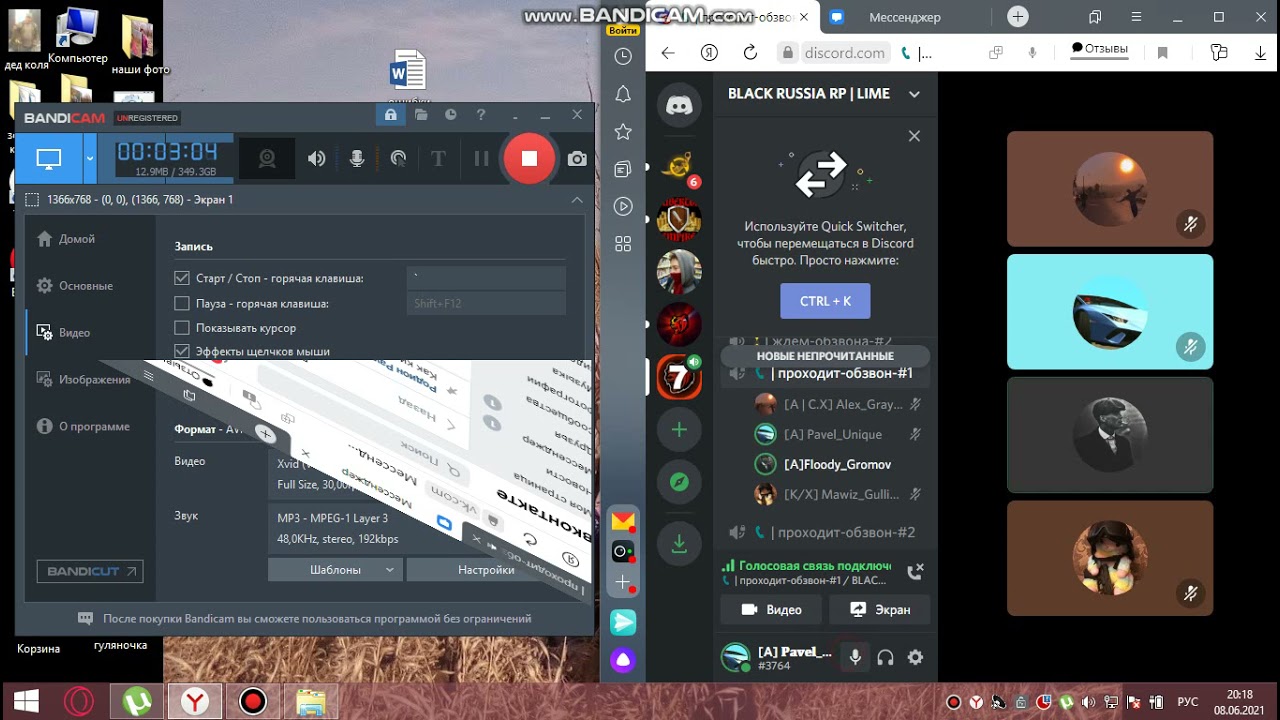1280x720 pixels.
Task: Enable Bandicam webcam overlay icon
Action: click(x=267, y=158)
